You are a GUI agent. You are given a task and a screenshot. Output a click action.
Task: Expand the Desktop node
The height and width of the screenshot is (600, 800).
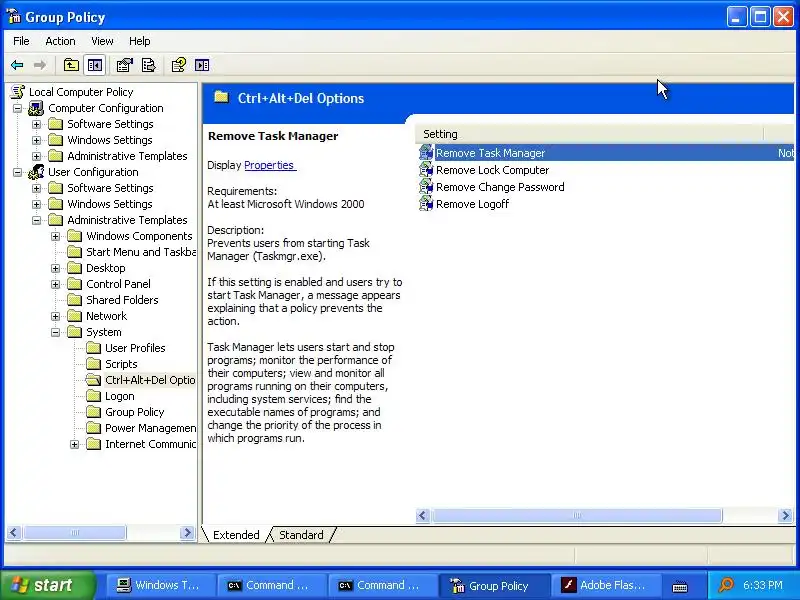(56, 268)
